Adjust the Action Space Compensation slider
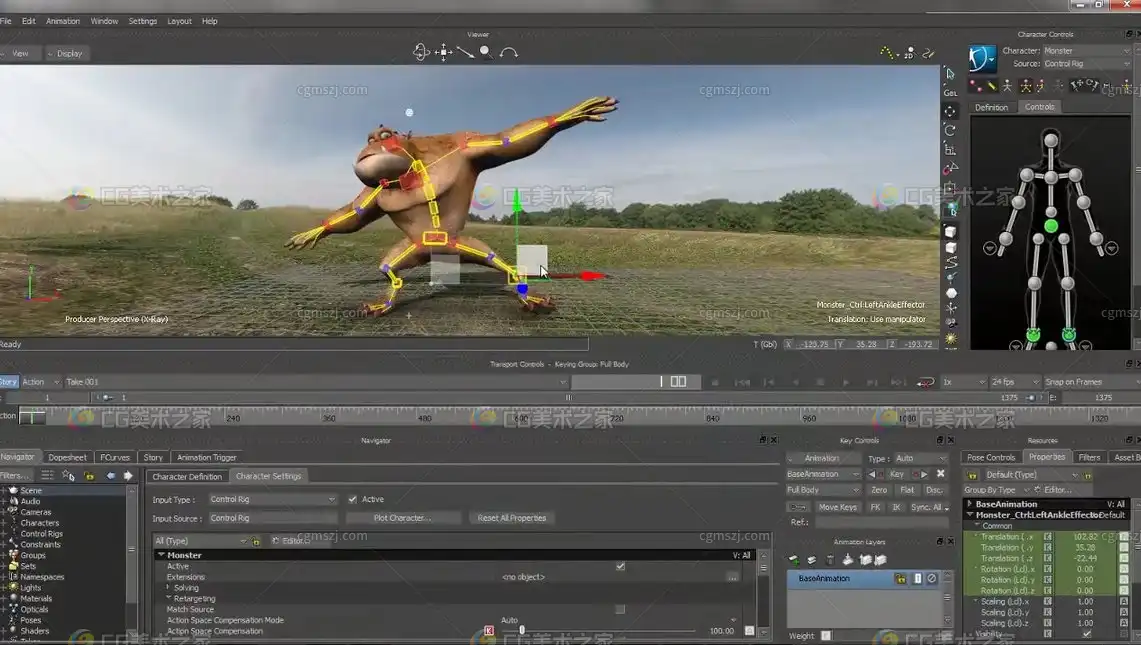Image resolution: width=1141 pixels, height=645 pixels. pos(522,631)
